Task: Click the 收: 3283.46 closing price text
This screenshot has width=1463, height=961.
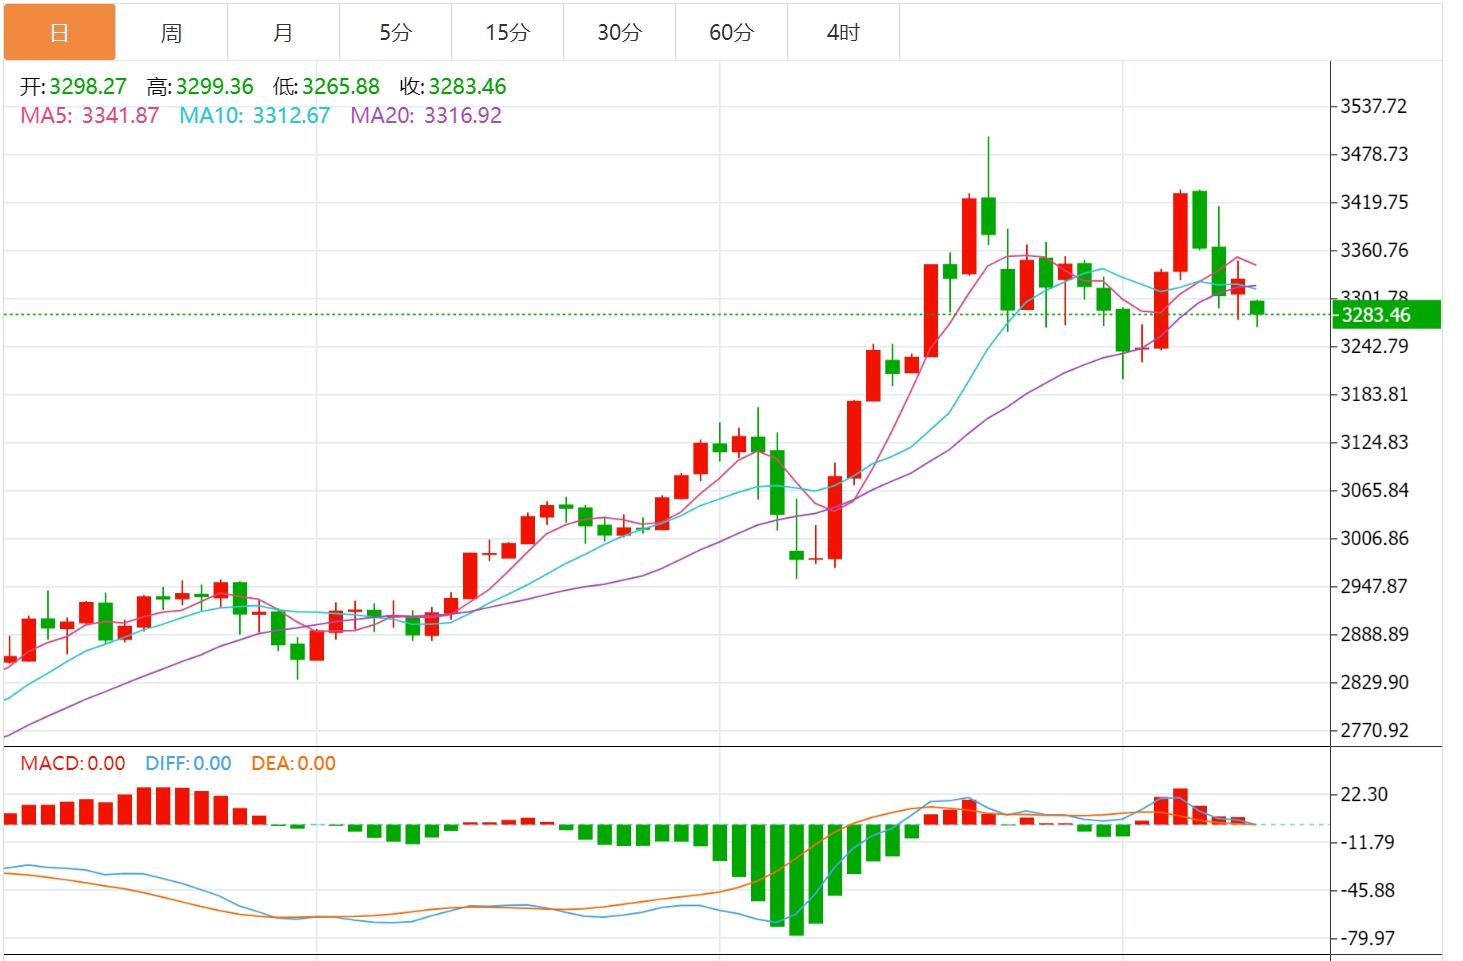Action: point(453,87)
